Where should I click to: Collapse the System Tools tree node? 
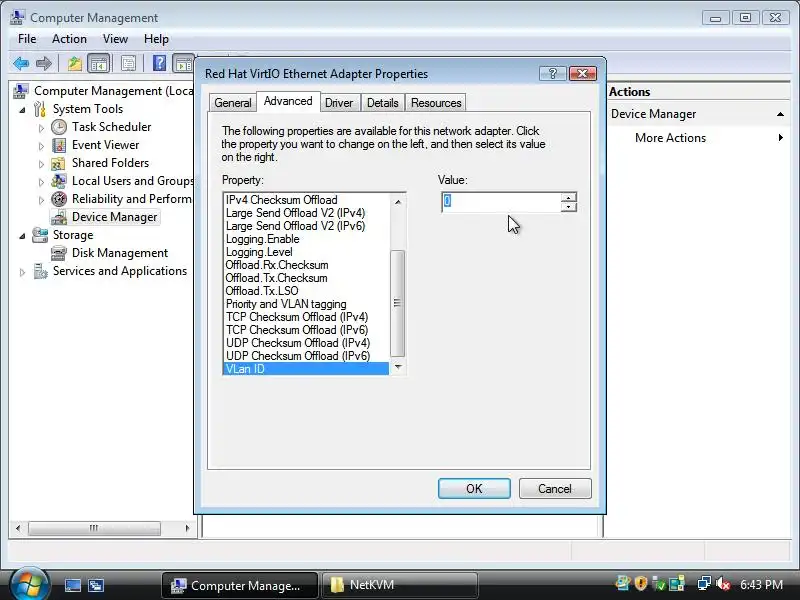coord(22,110)
